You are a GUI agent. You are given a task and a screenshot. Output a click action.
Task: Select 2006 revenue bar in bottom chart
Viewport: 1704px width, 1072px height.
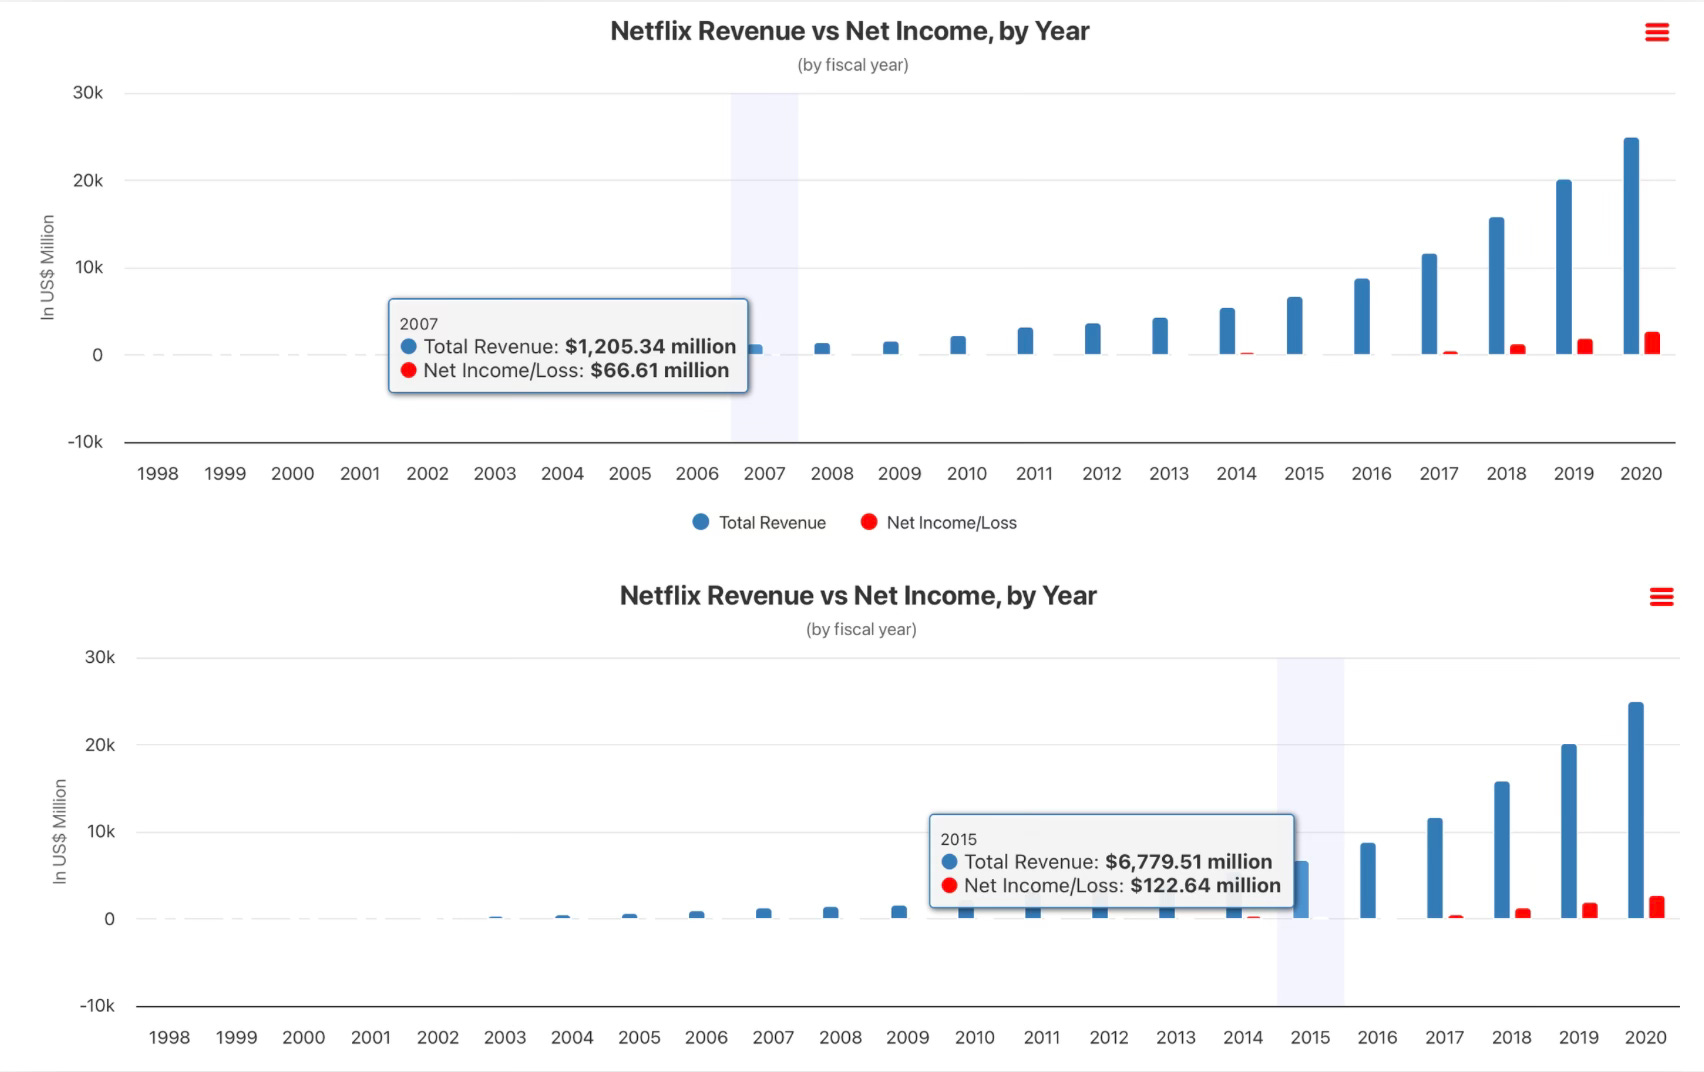click(x=697, y=914)
